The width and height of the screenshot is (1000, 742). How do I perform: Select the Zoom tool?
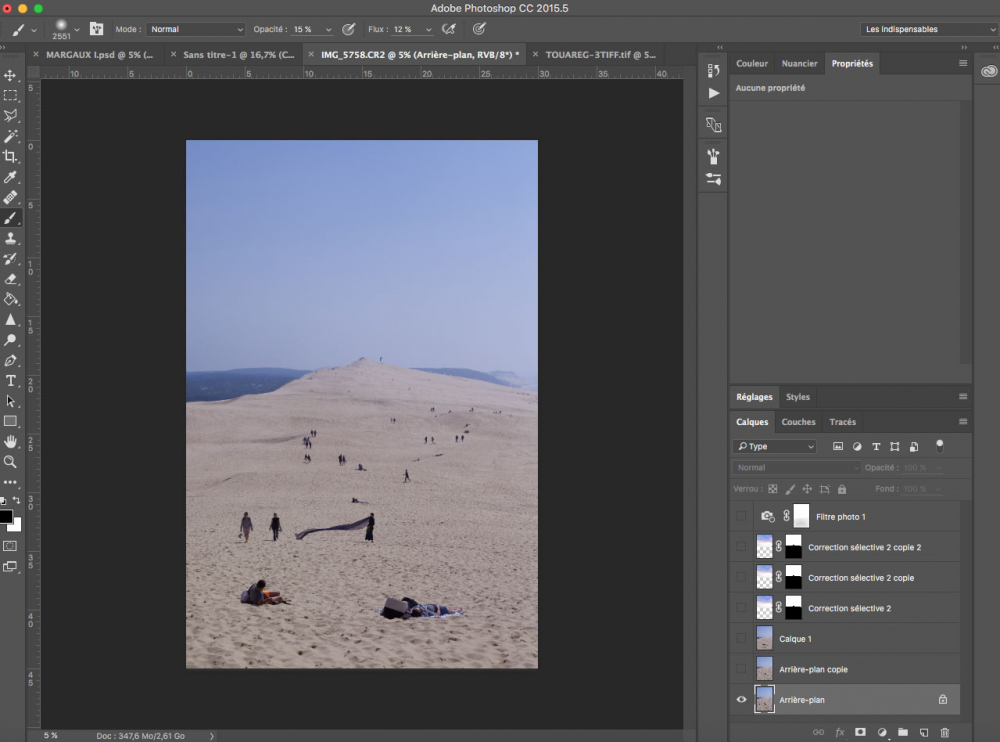pyautogui.click(x=11, y=462)
